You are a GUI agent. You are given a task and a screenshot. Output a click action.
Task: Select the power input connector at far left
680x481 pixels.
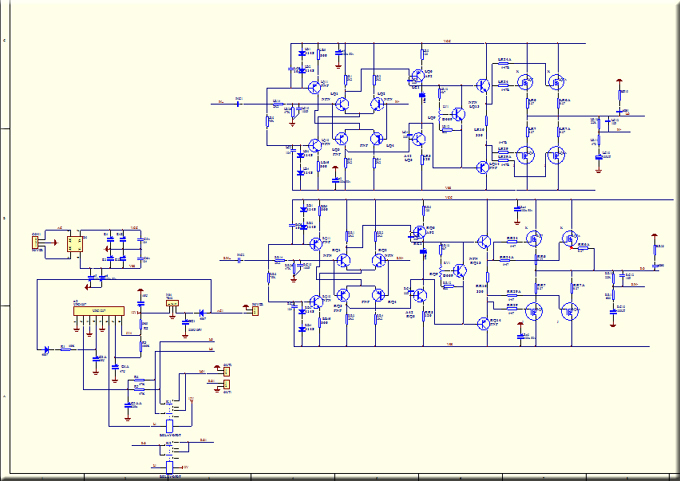(36, 241)
